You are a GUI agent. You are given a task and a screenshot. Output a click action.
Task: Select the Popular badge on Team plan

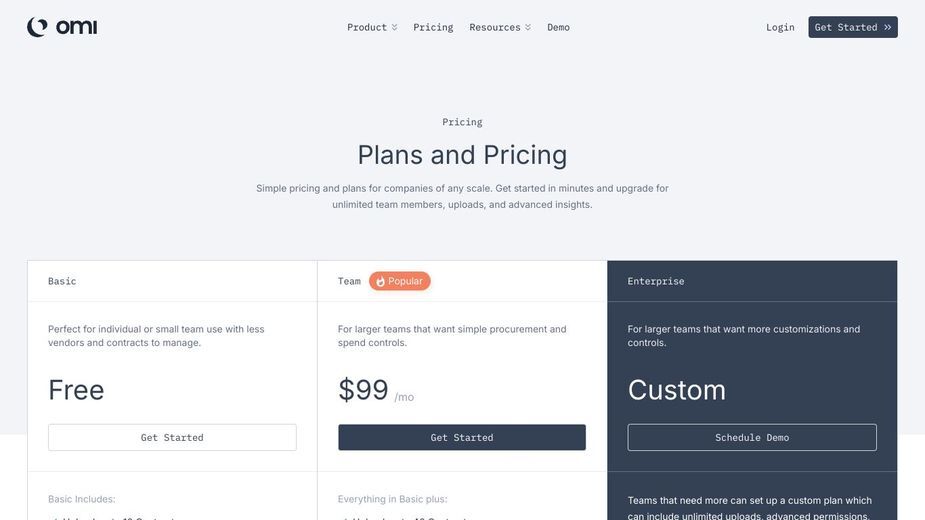pos(400,281)
